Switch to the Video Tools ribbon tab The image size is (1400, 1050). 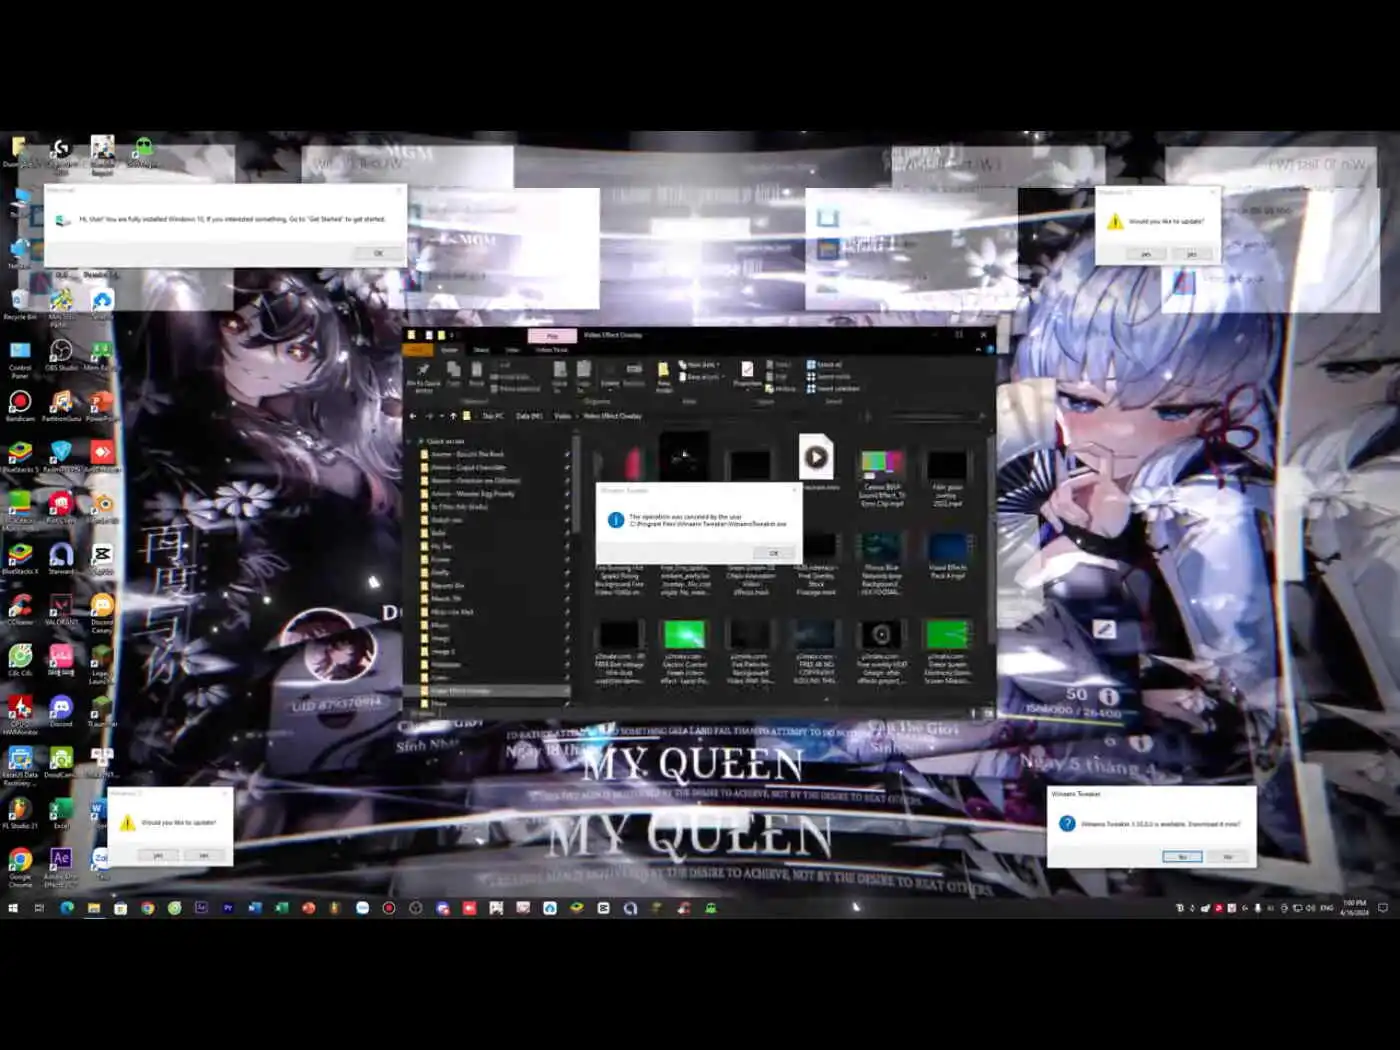click(x=551, y=350)
